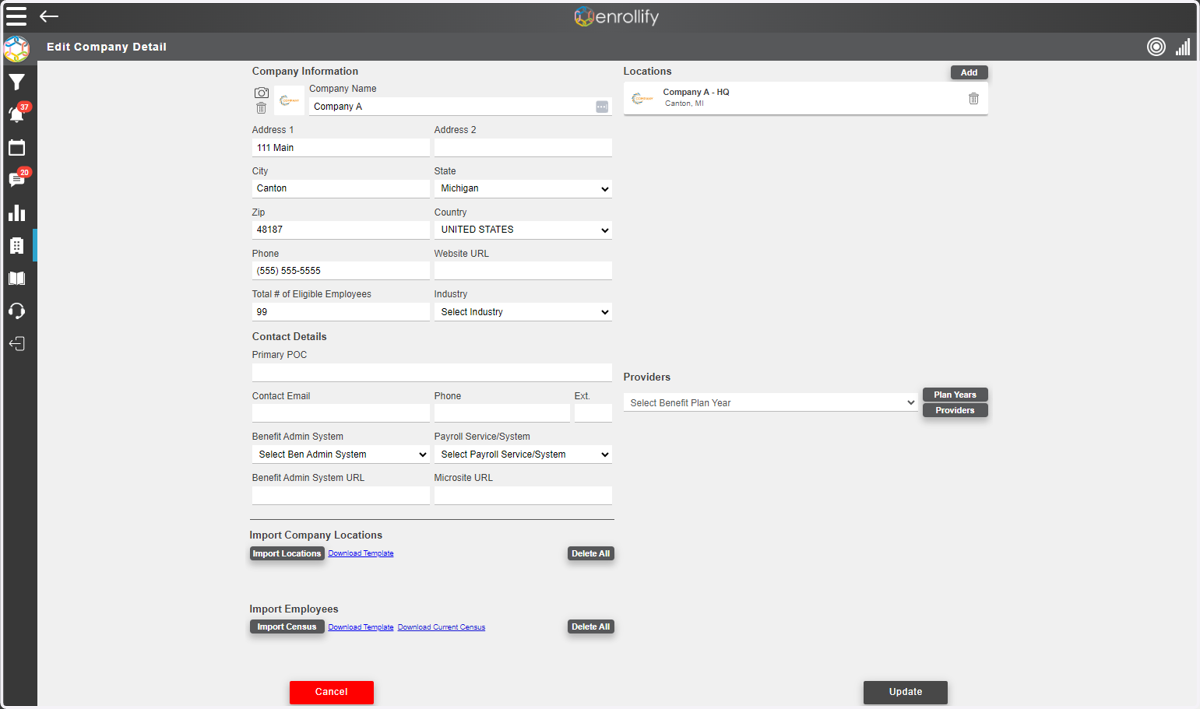This screenshot has height=709, width=1200.
Task: Click the target circle icon at top right
Action: (1156, 47)
